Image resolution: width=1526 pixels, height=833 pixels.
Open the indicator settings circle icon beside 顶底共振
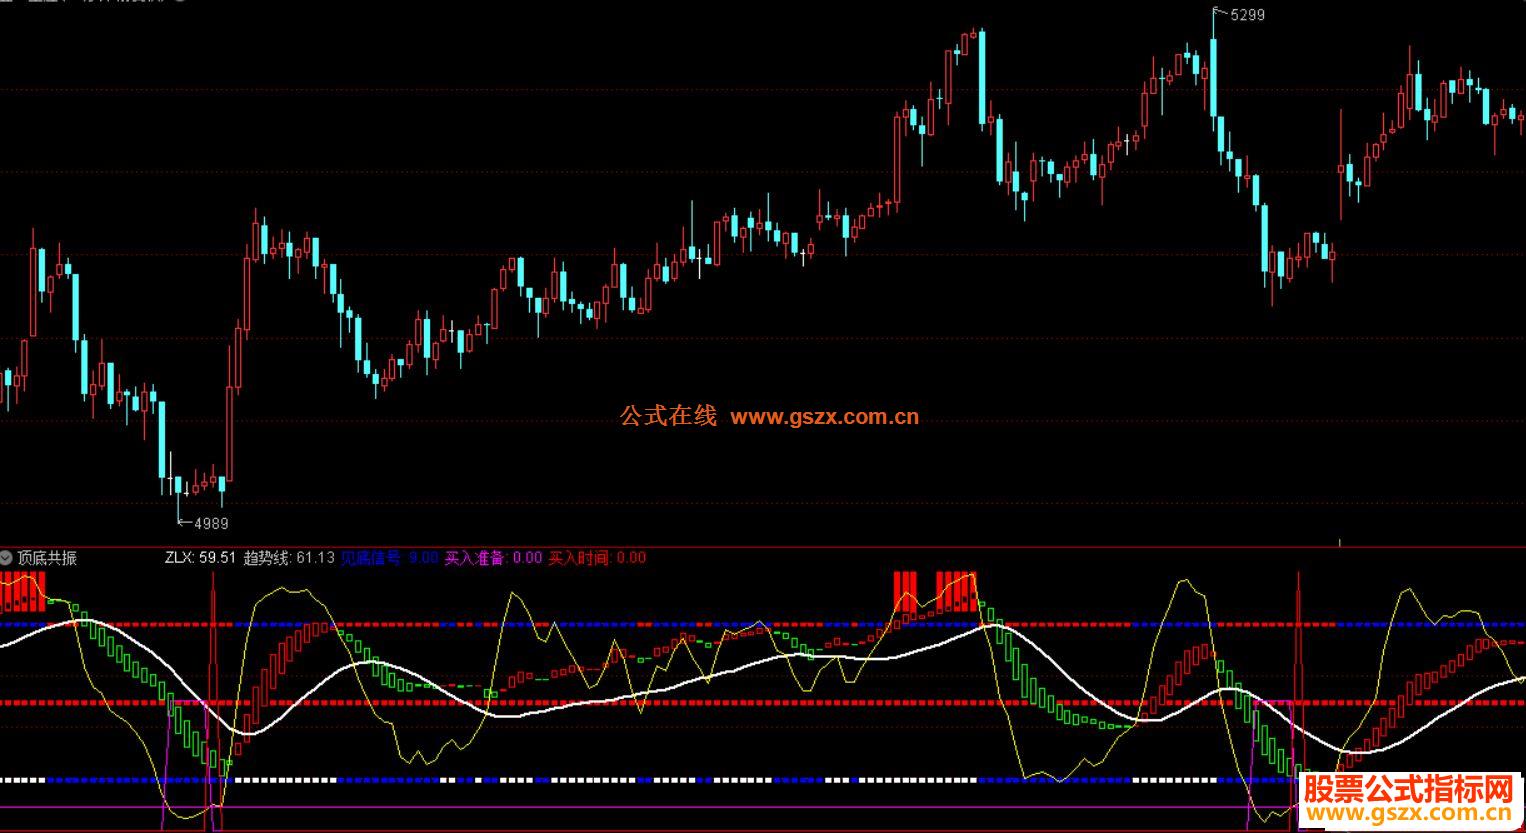(7, 558)
